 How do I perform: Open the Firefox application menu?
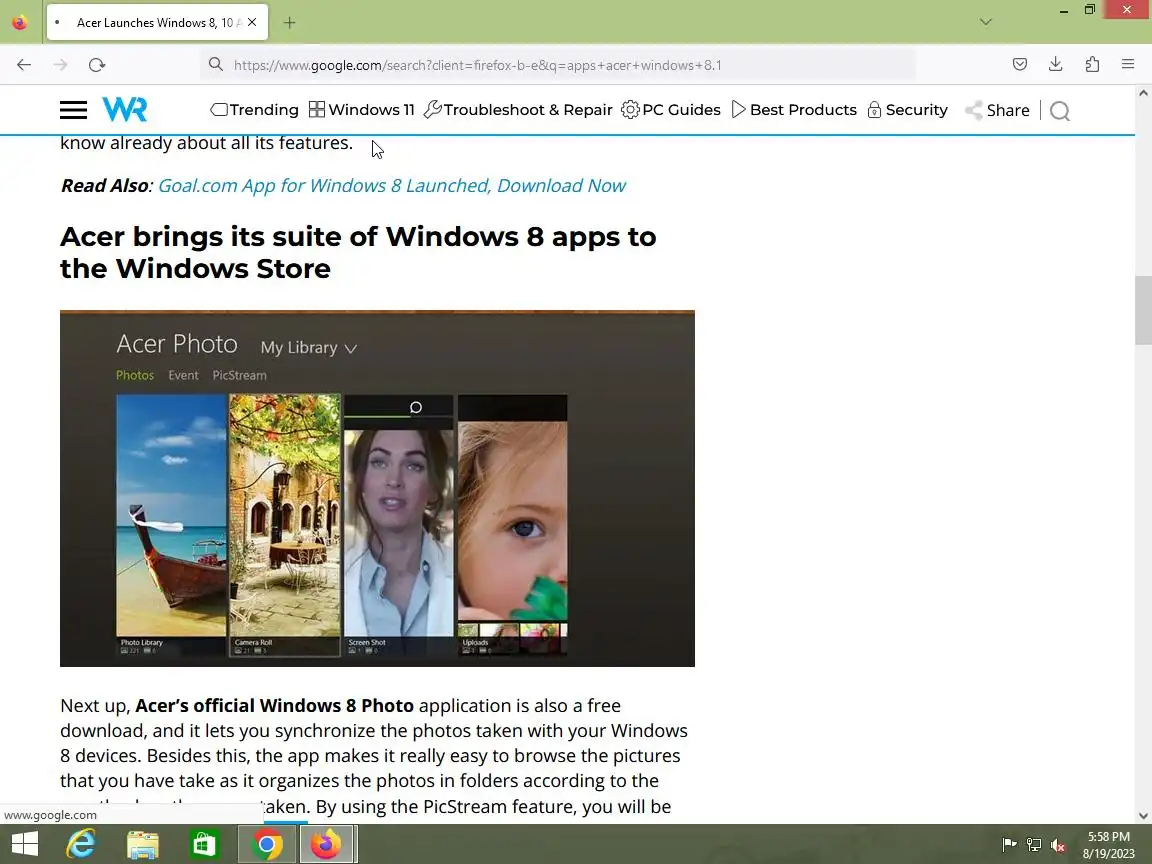point(1128,65)
